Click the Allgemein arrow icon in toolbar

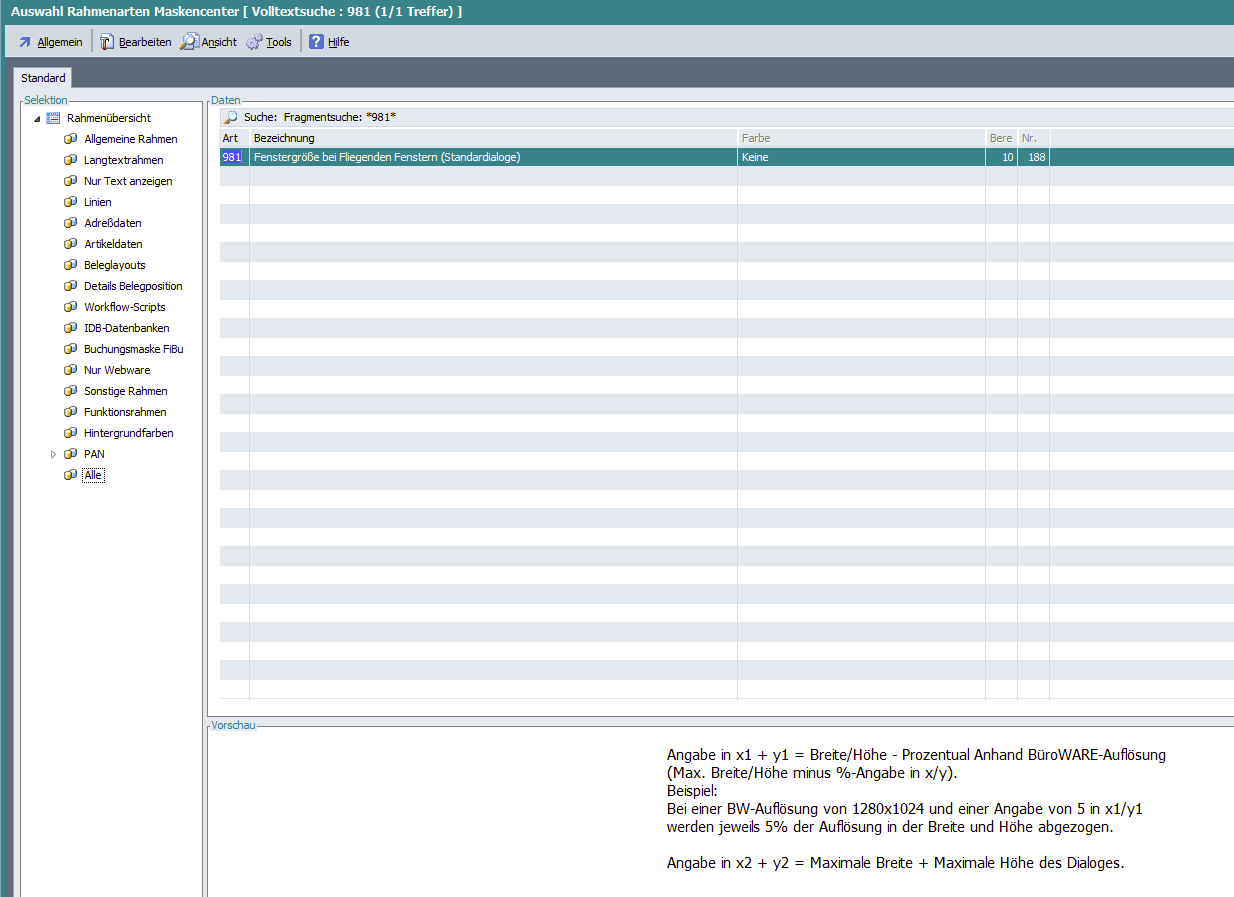(x=25, y=42)
